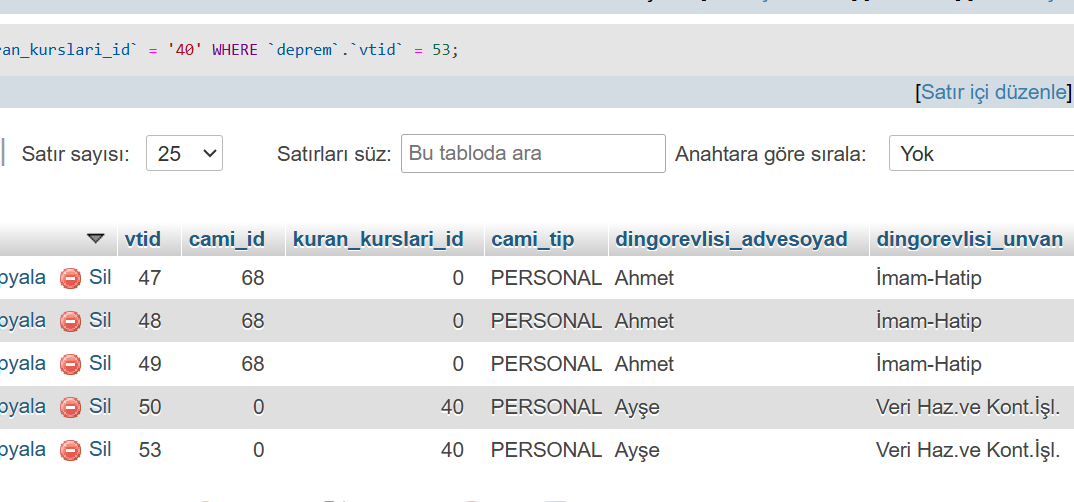Select the vtid cell with value 48
This screenshot has width=1074, height=502.
click(149, 321)
